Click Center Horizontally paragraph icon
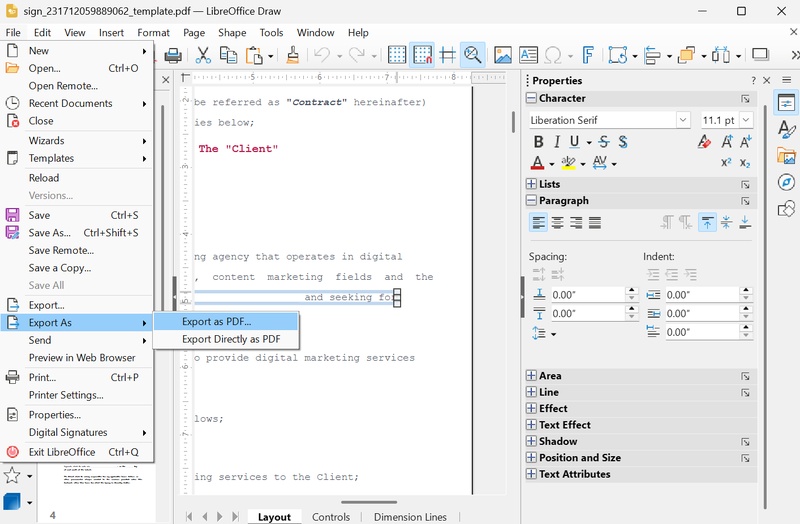 pos(557,222)
